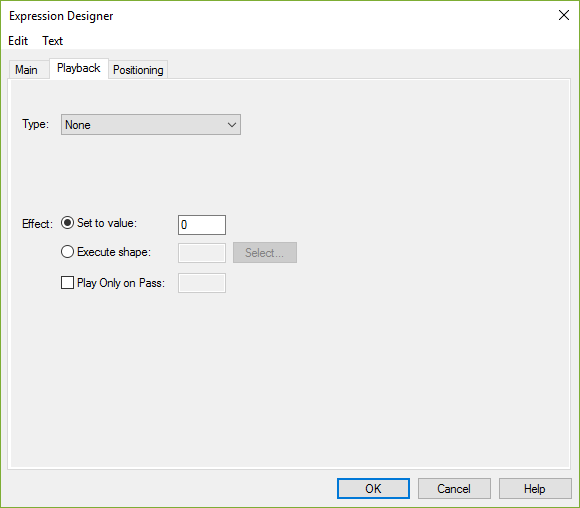Enable the Play Only on Pass checkbox
Screen dimensions: 580x508
point(67,283)
